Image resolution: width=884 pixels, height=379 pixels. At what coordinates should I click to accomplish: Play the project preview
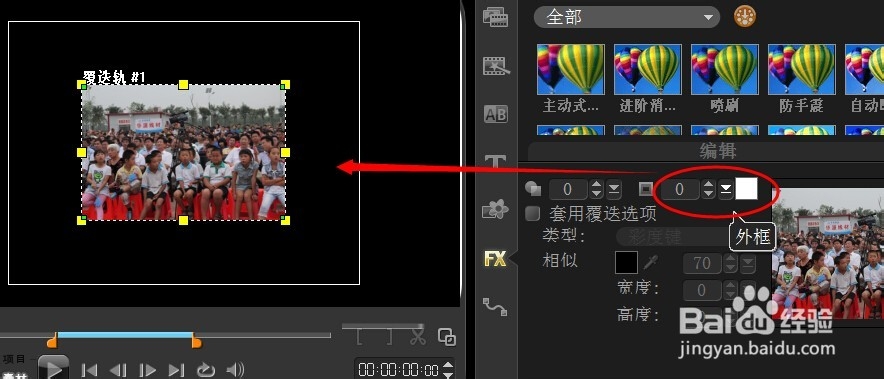tap(54, 368)
